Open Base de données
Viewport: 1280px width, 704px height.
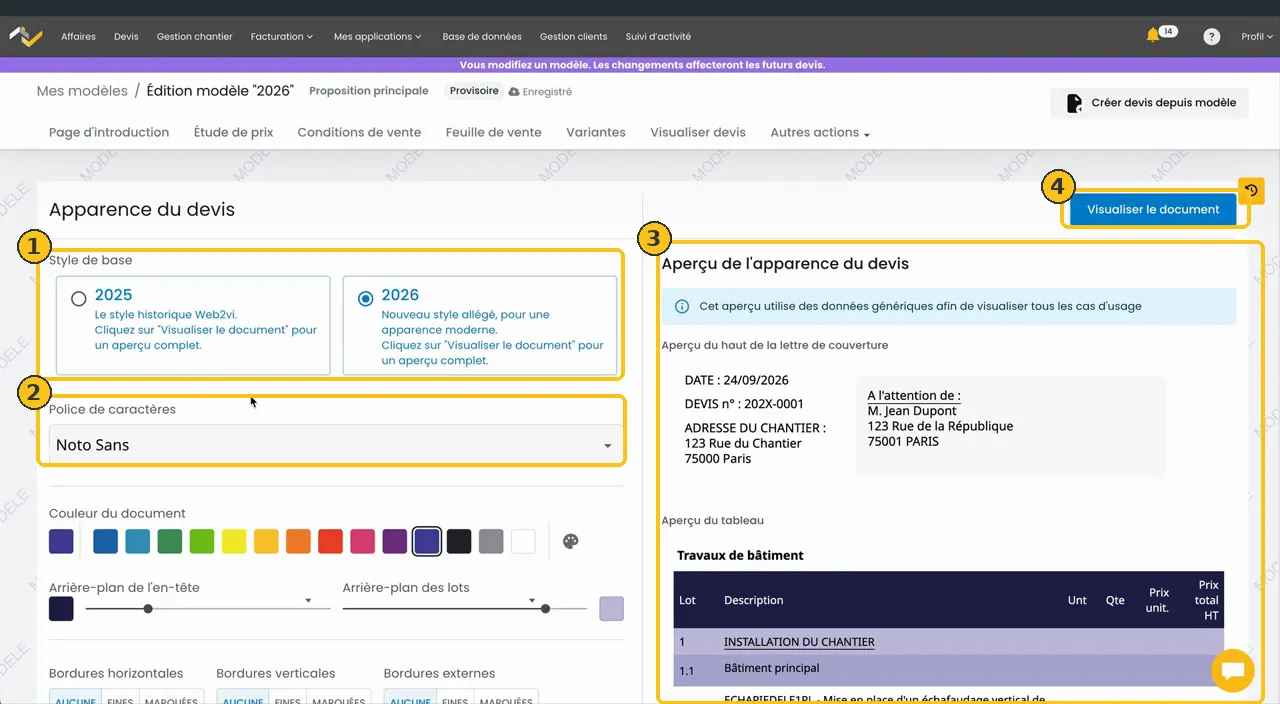pyautogui.click(x=482, y=37)
